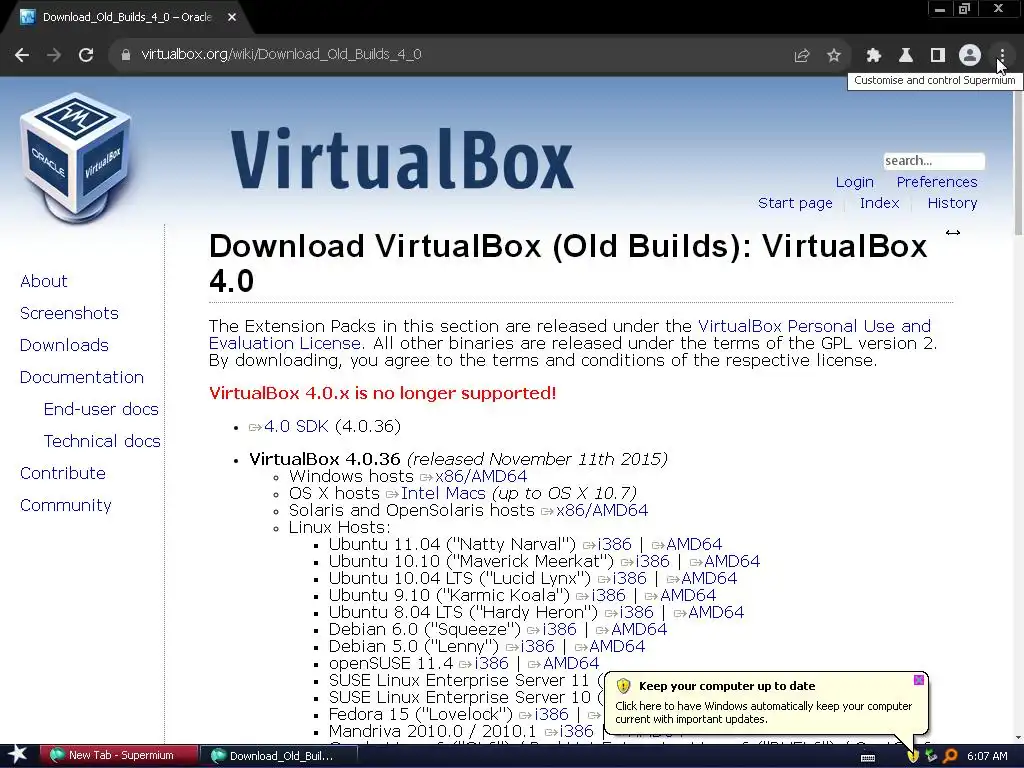This screenshot has width=1024, height=768.
Task: Click the forward navigation arrow
Action: click(54, 55)
